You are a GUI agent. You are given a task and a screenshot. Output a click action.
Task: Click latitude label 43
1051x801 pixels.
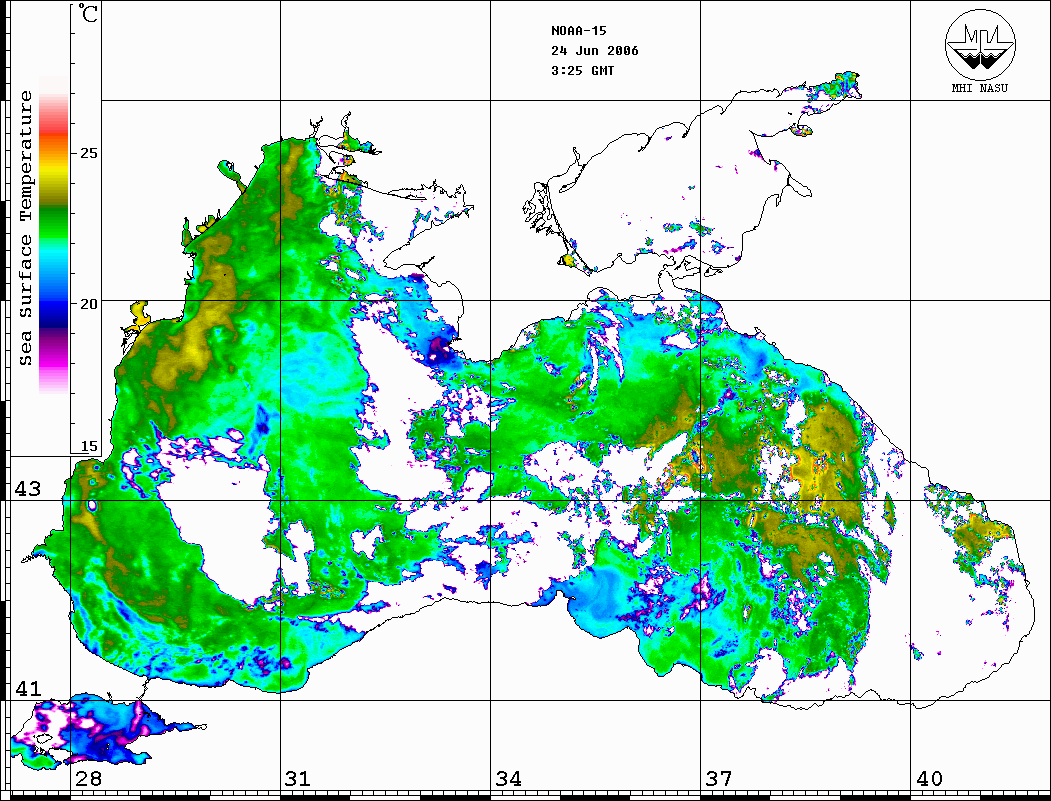point(27,489)
